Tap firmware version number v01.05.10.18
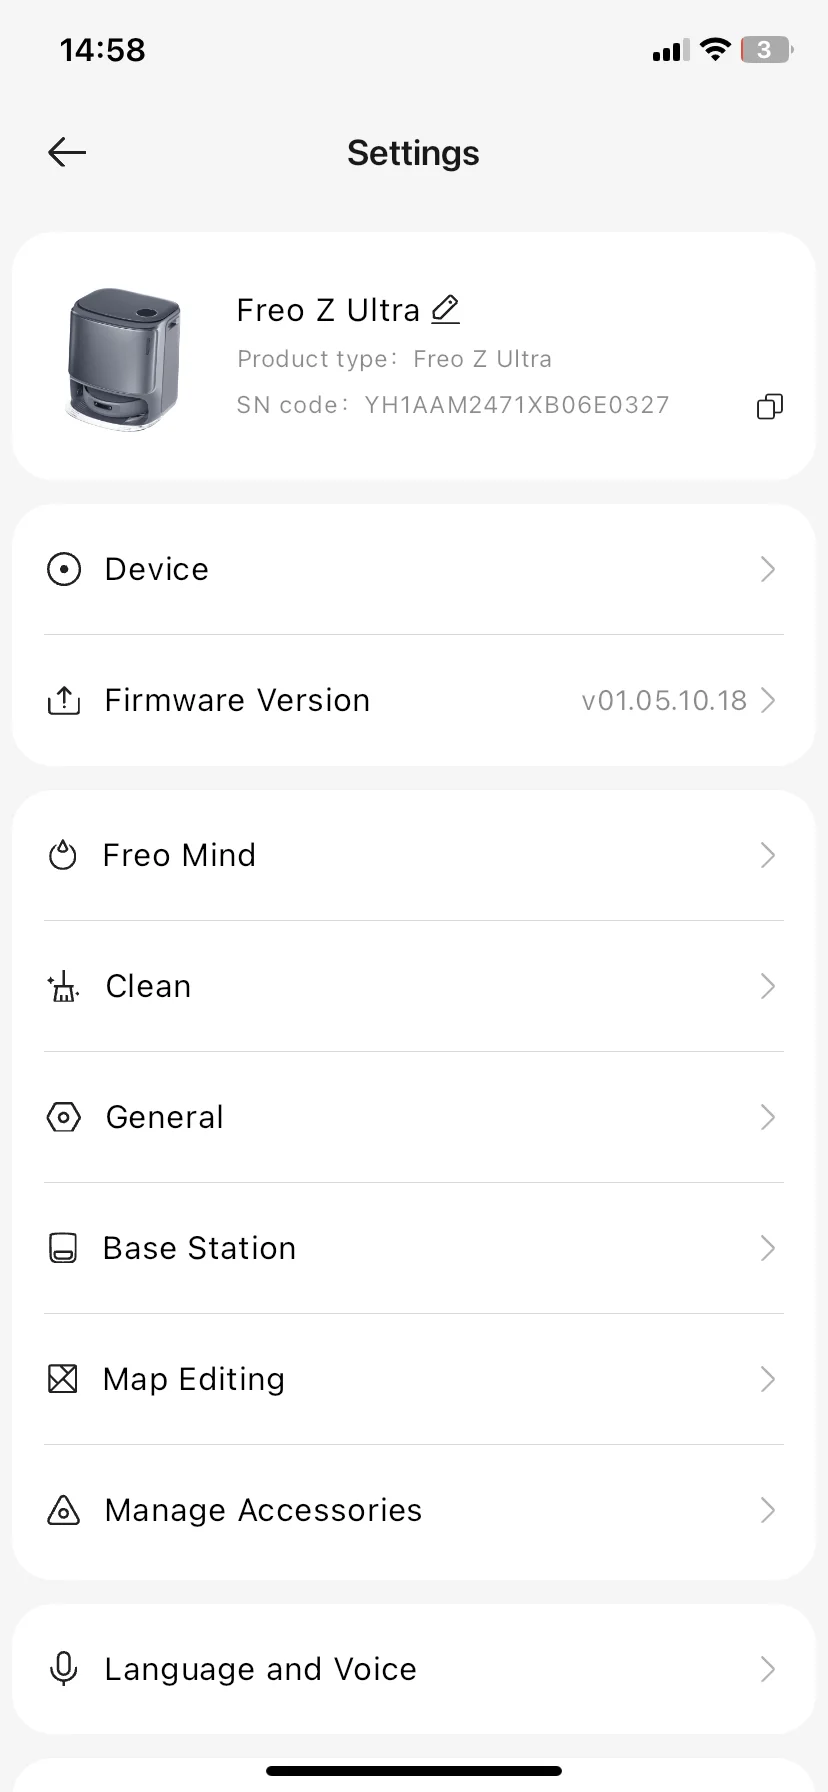This screenshot has width=828, height=1792. (664, 700)
